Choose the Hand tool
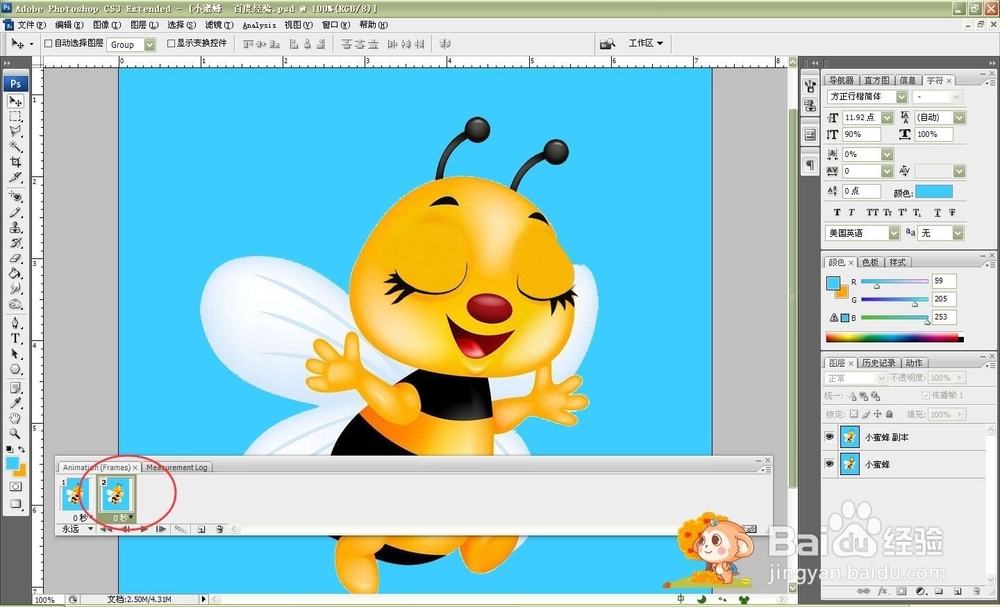 tap(16, 417)
